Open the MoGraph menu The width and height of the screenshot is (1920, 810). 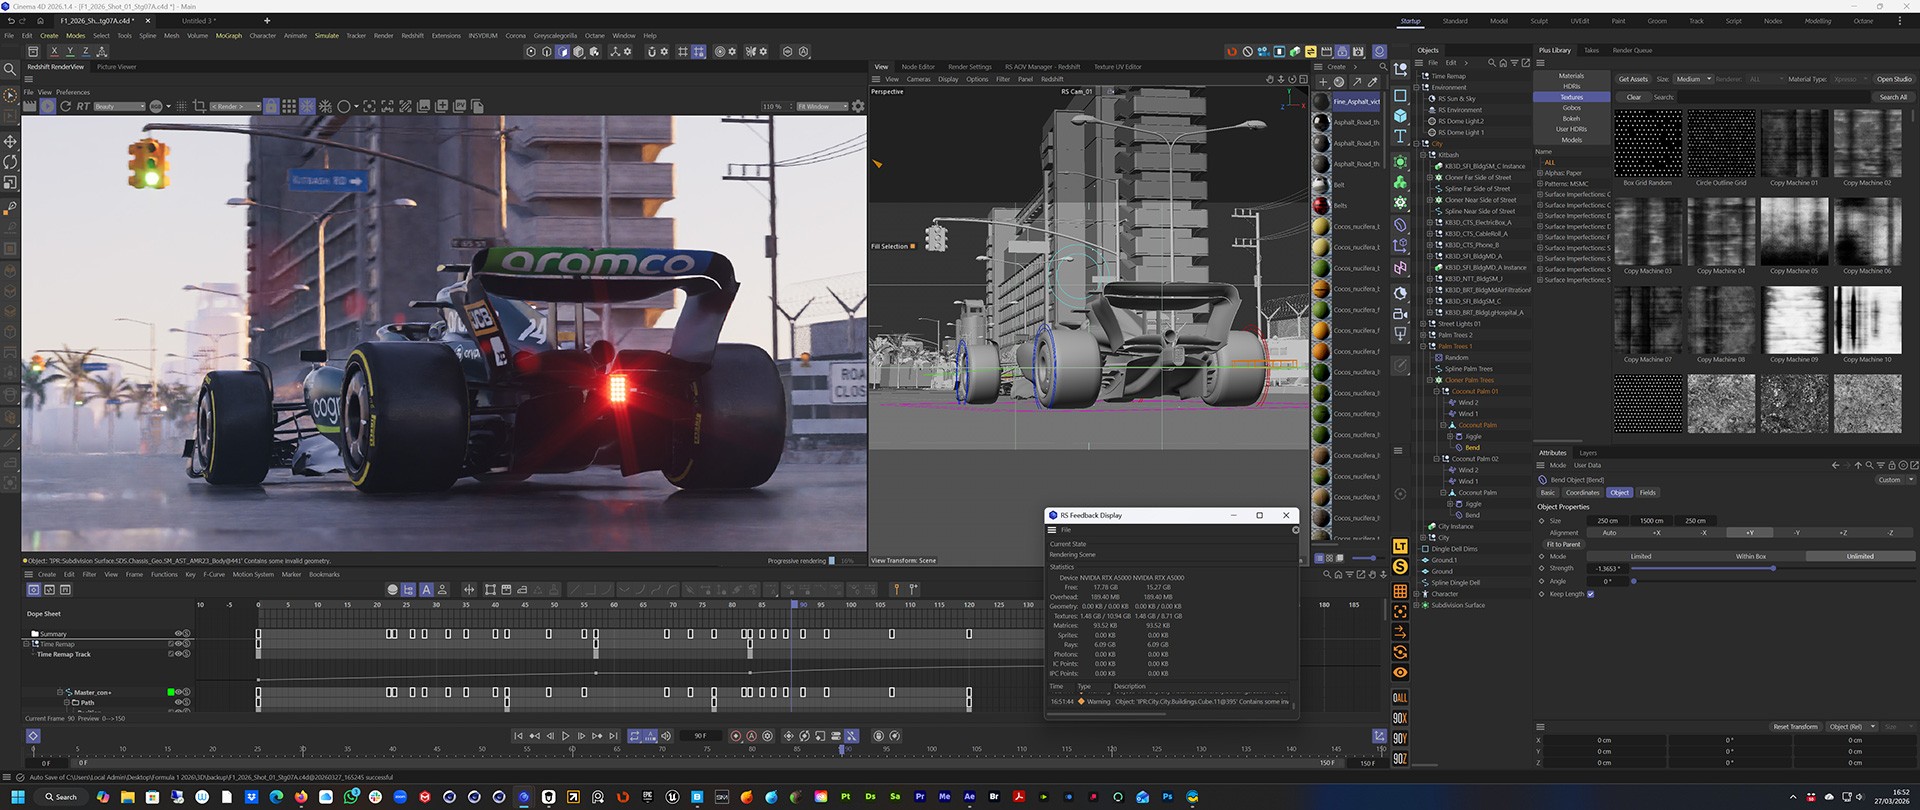[228, 36]
